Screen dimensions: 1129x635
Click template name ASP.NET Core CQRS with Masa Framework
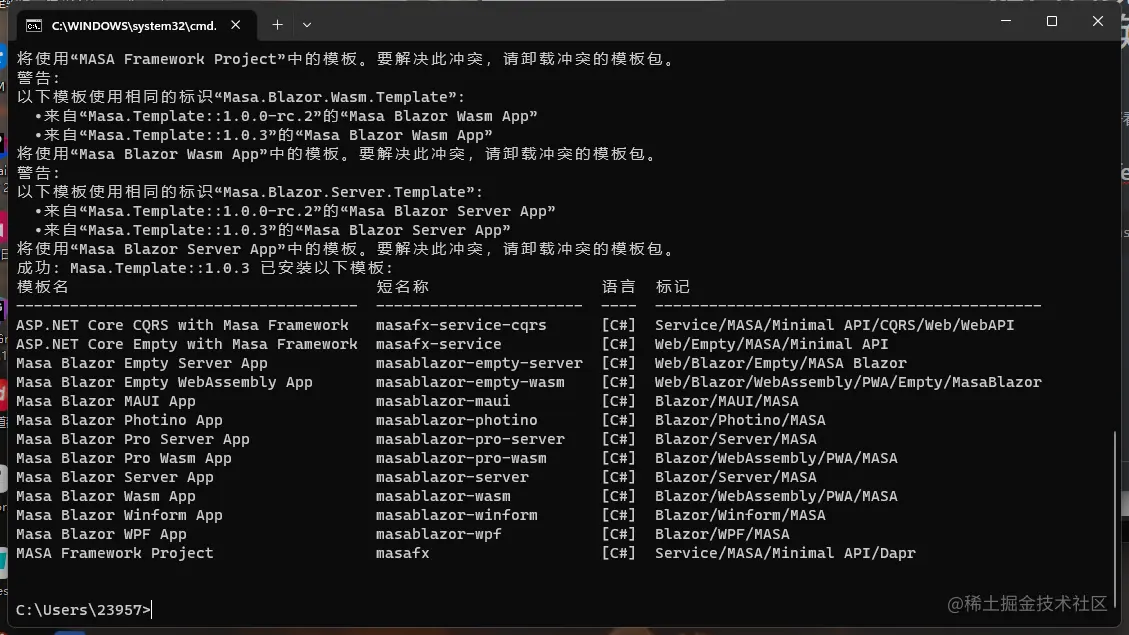tap(182, 325)
